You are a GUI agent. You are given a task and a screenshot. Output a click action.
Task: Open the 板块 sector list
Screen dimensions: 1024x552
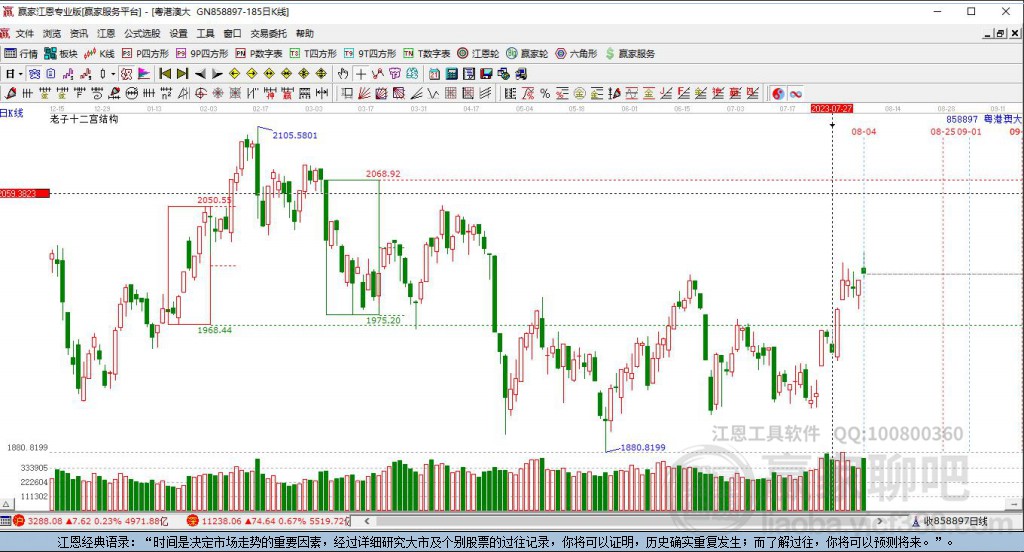(x=61, y=54)
